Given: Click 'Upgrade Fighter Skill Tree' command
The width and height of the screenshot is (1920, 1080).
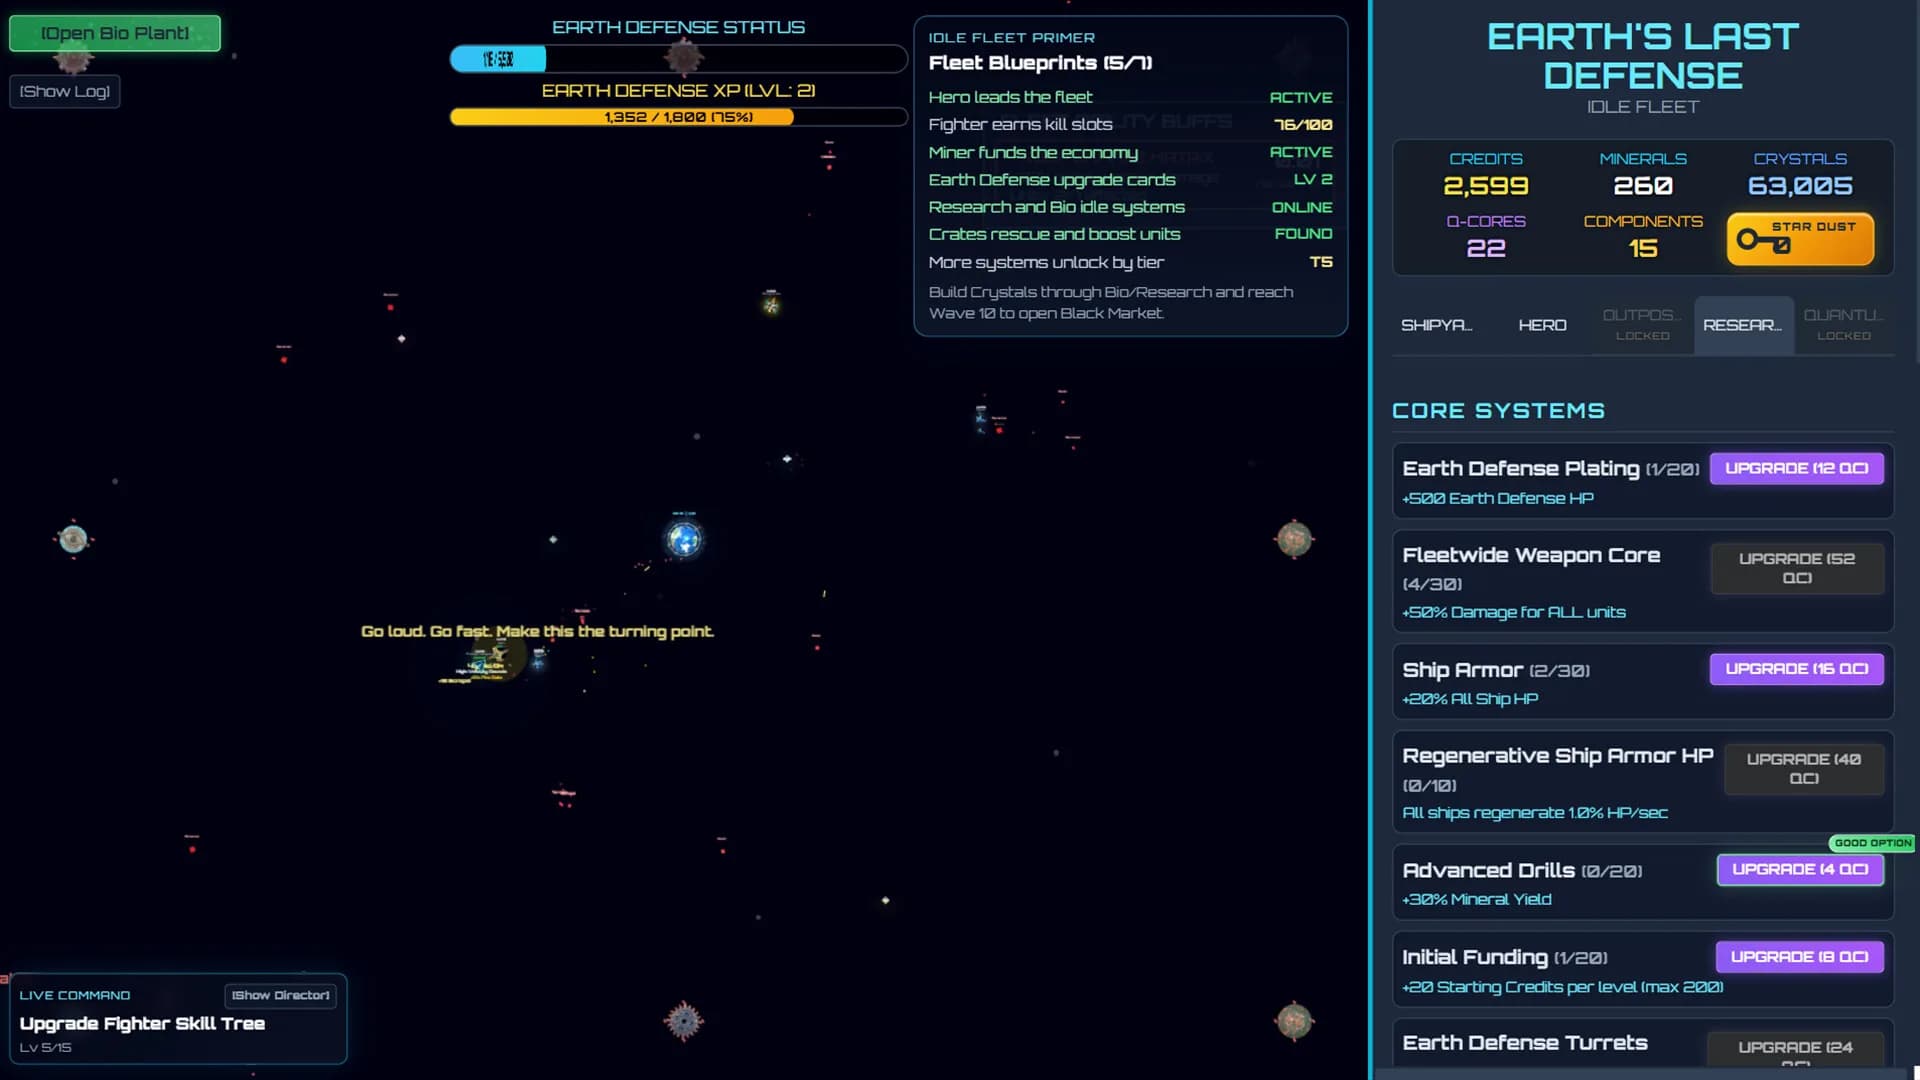Looking at the screenshot, I should pos(142,1023).
